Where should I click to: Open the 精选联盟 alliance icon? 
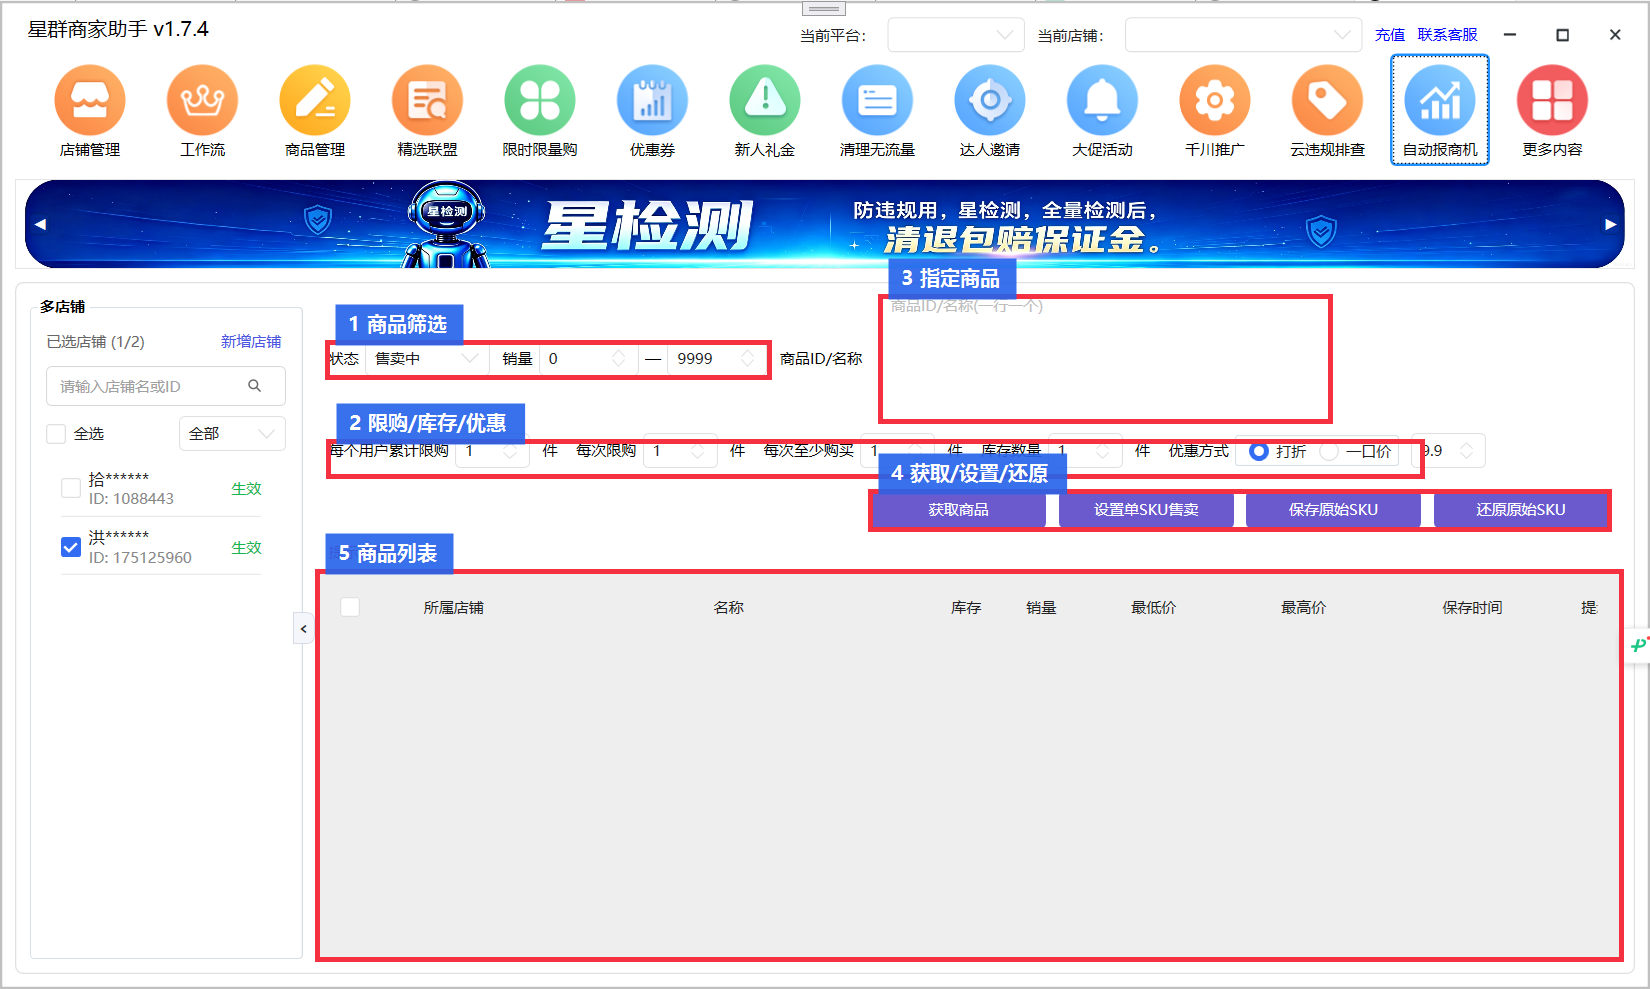(x=428, y=100)
